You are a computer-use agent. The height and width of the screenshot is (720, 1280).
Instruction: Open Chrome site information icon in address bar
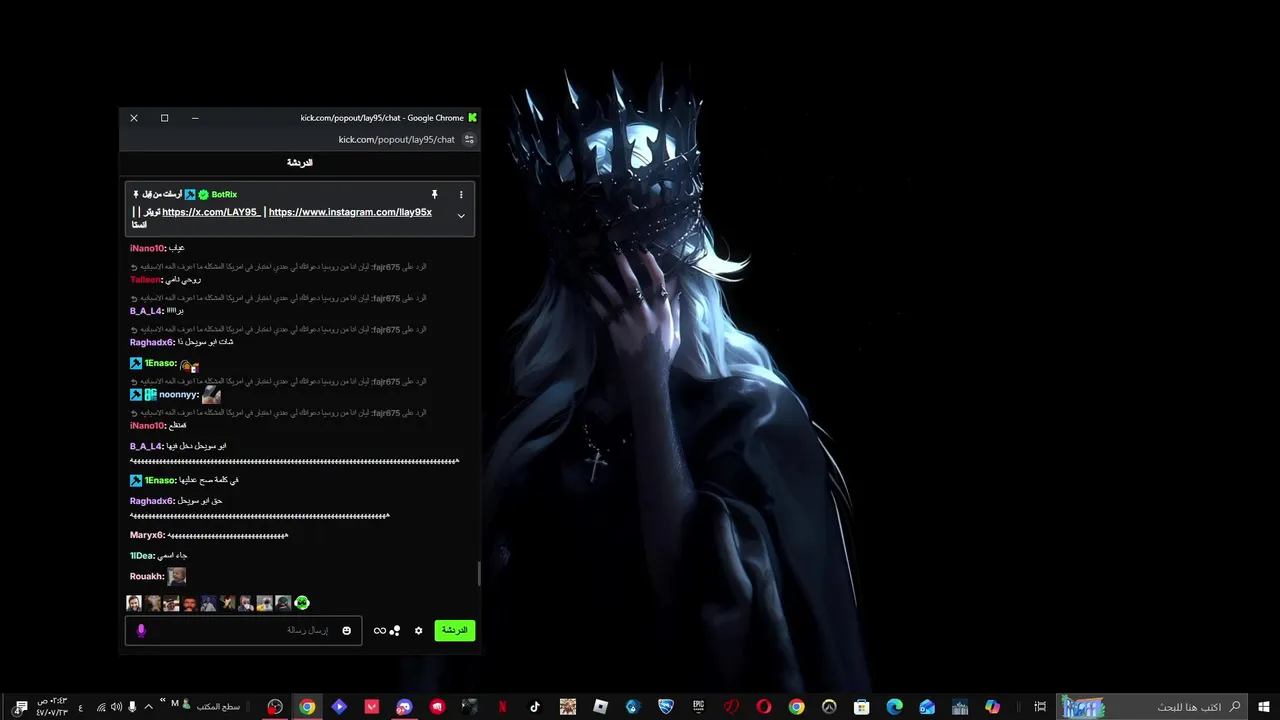(469, 139)
